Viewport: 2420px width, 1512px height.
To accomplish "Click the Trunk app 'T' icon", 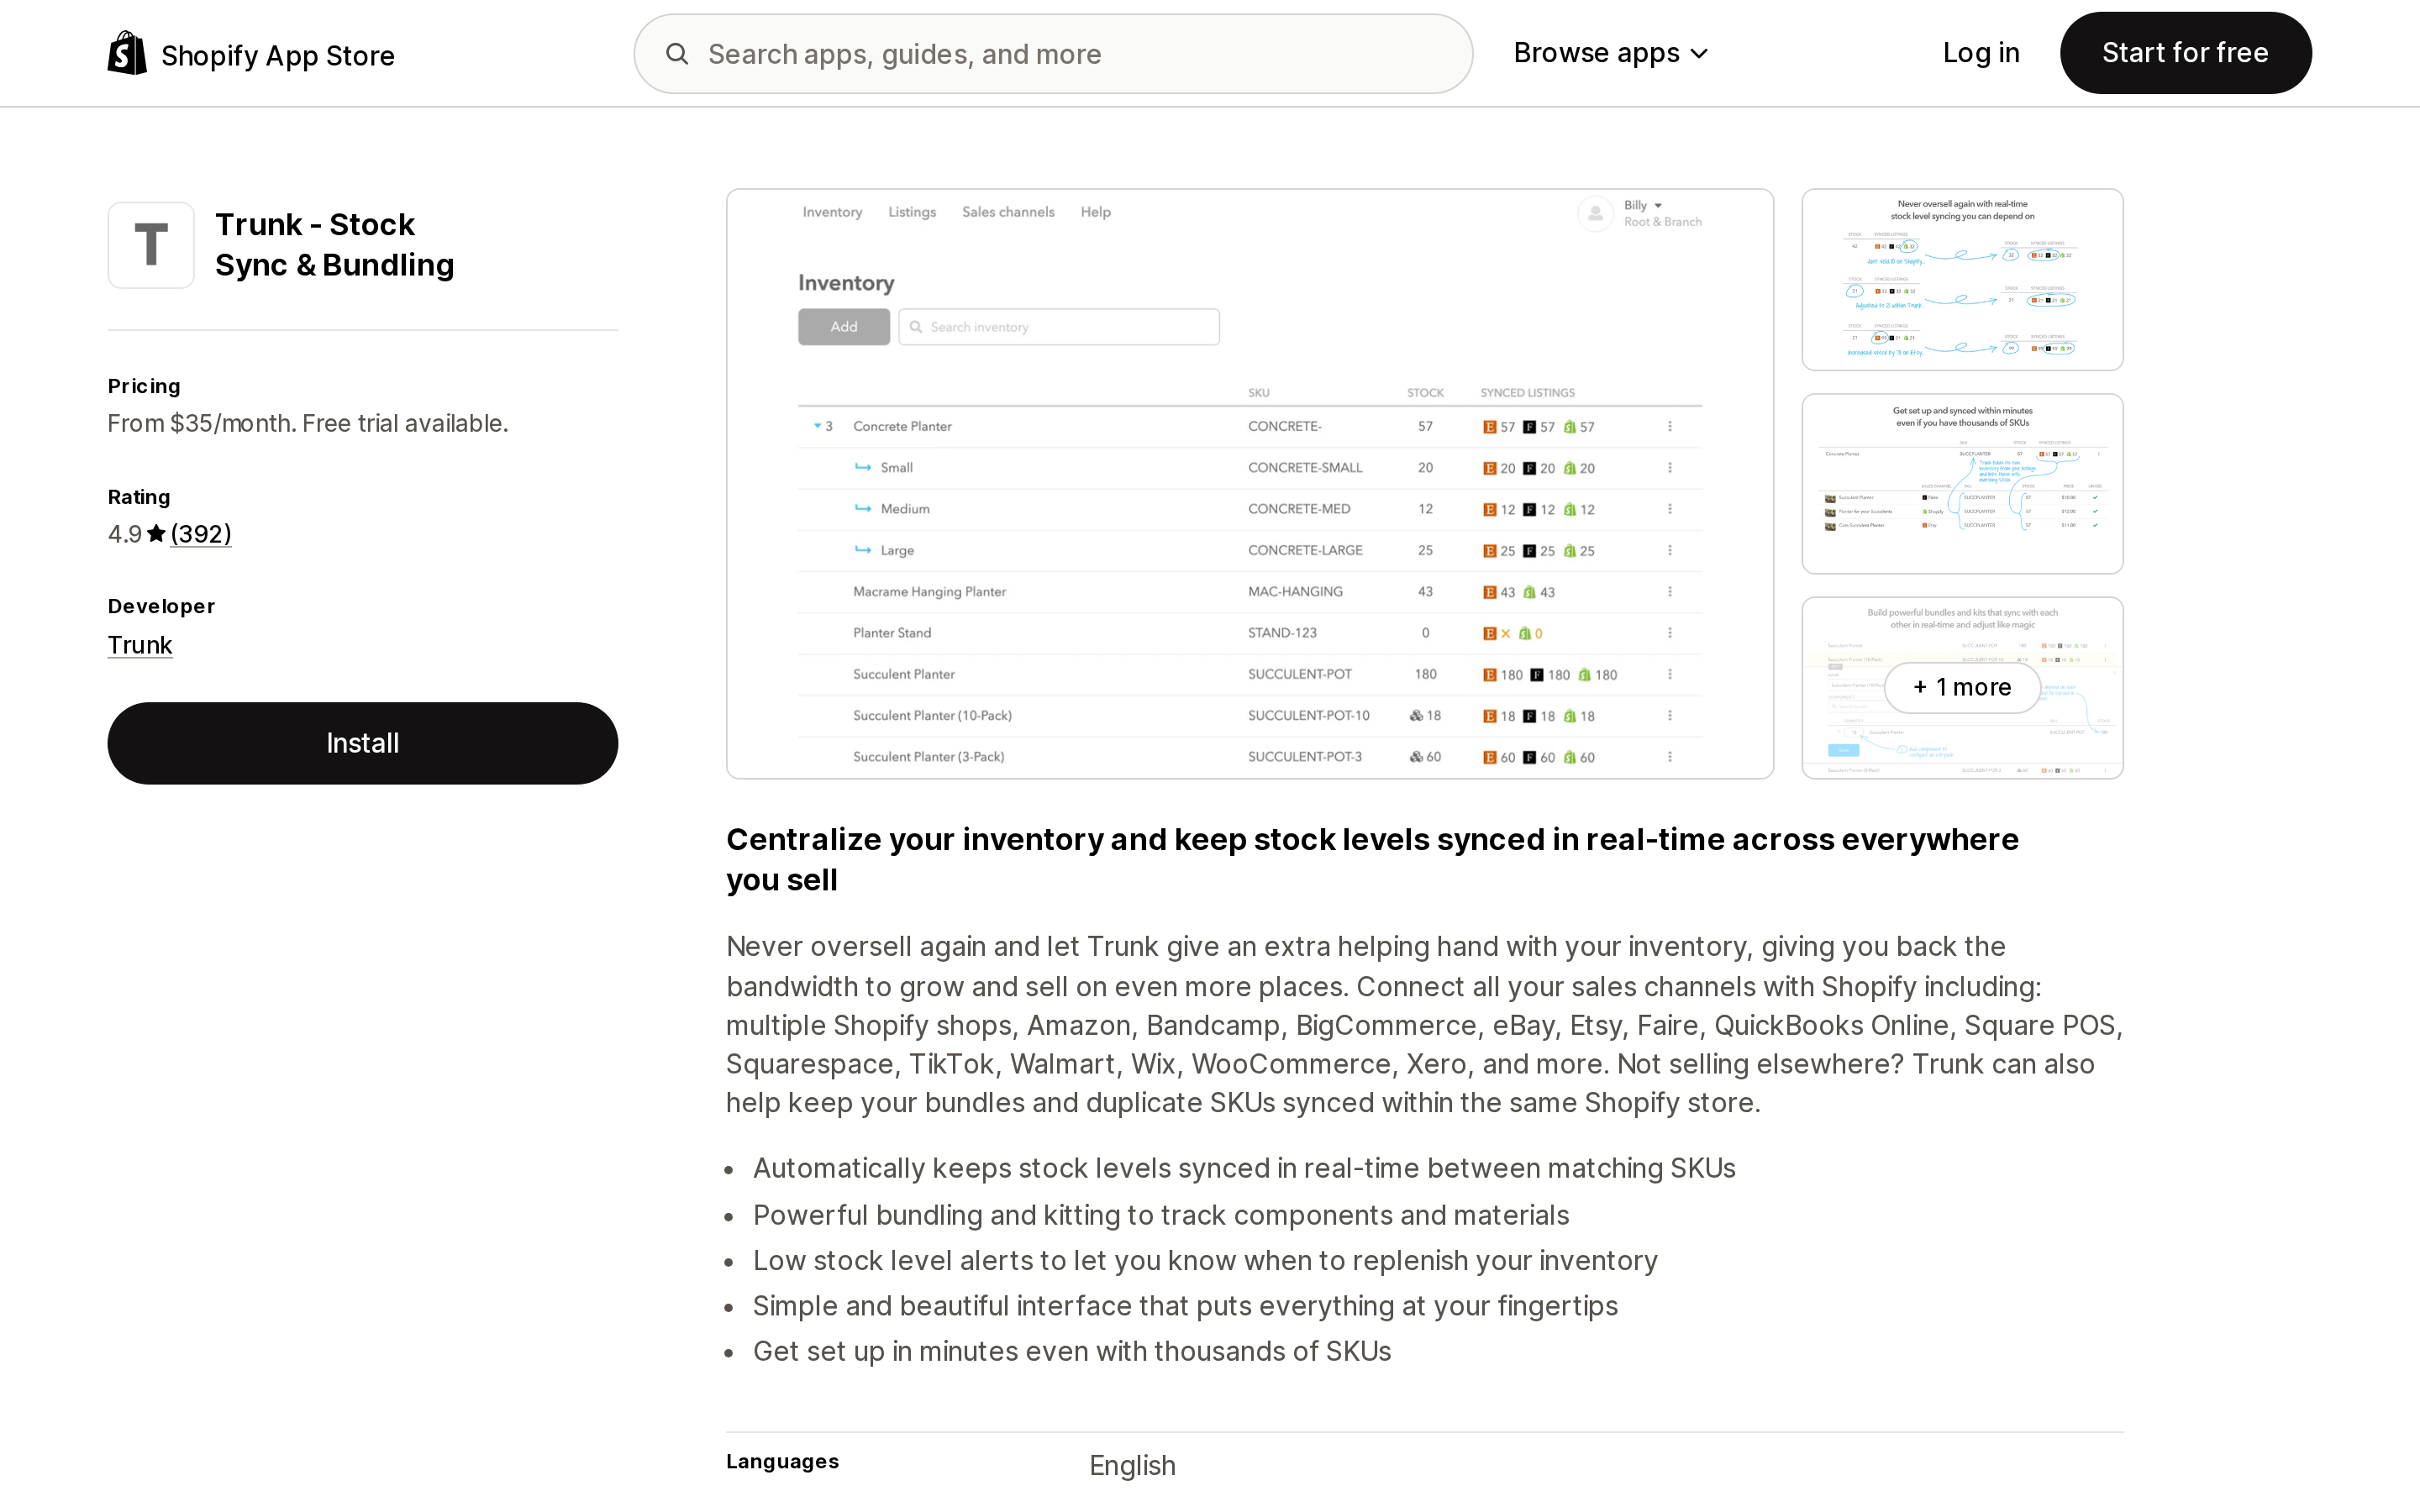I will 151,245.
